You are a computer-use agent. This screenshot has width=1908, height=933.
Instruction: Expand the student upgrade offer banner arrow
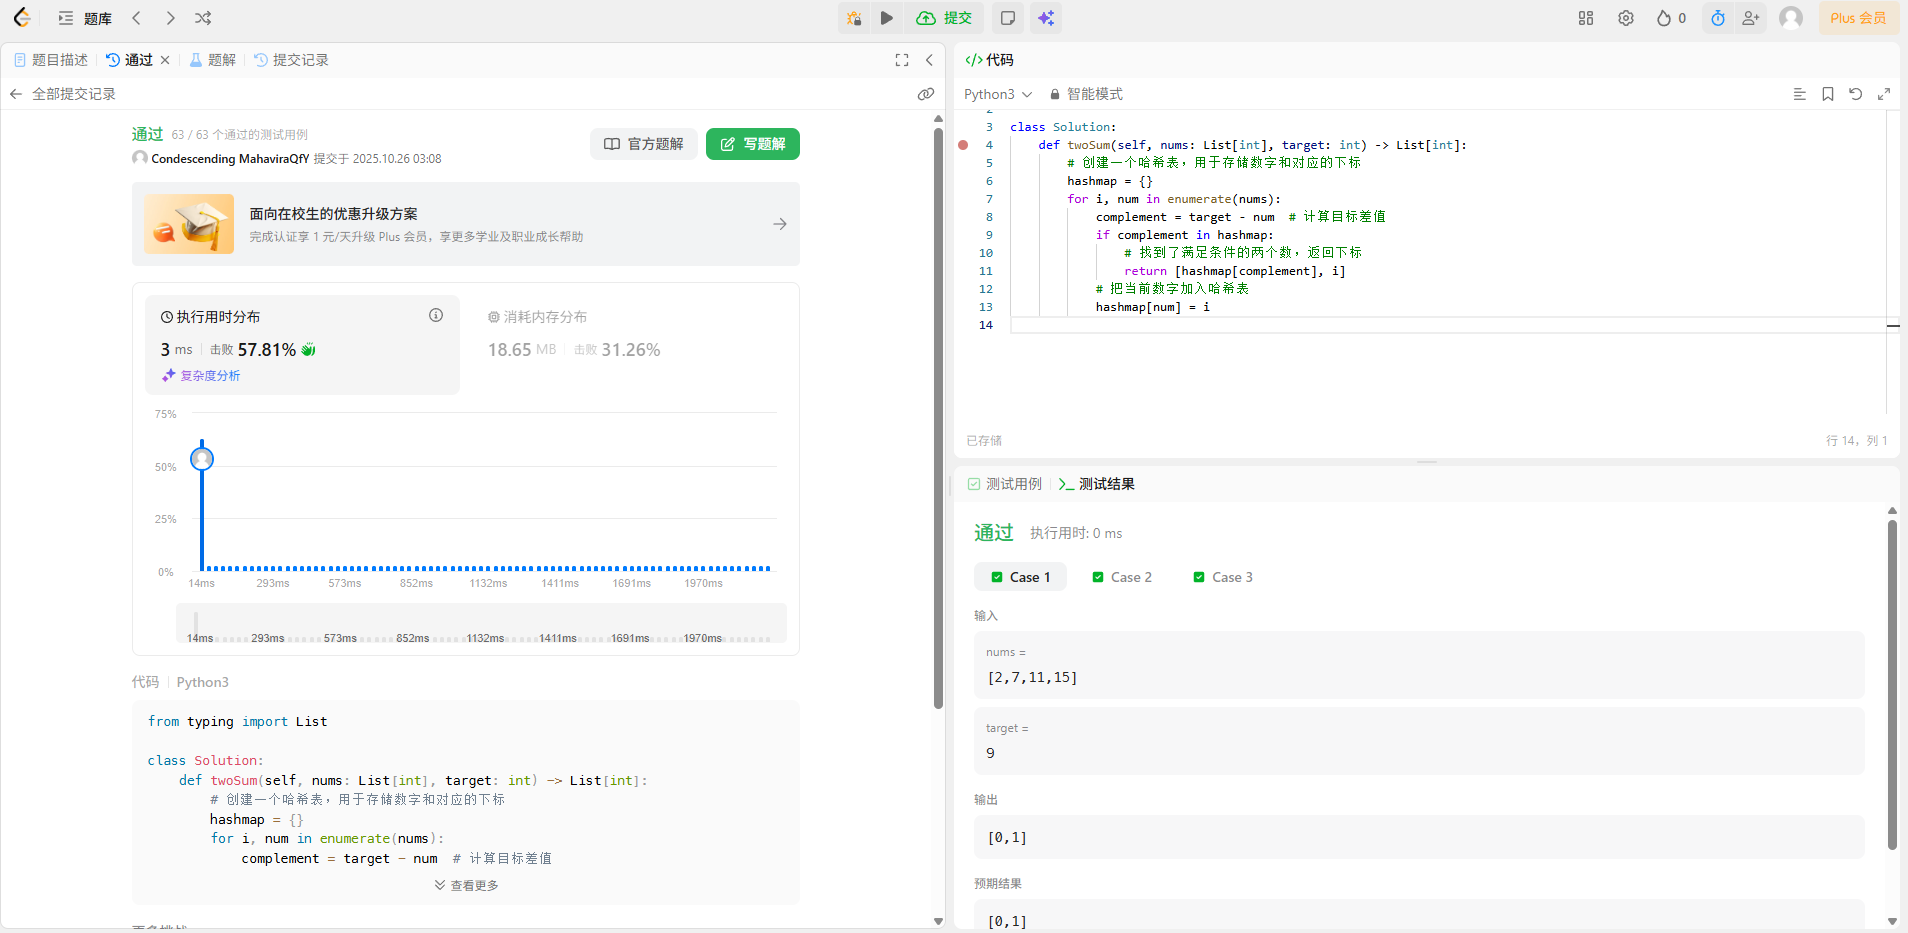click(x=780, y=224)
